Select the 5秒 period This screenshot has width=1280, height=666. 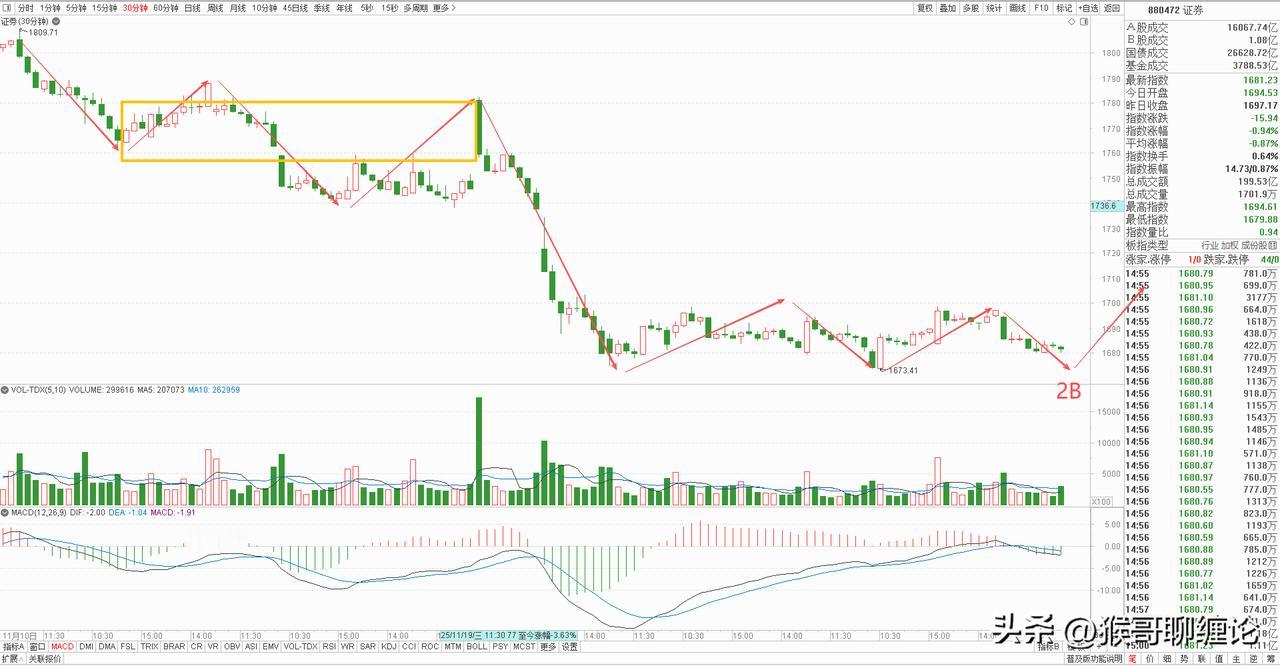(367, 8)
